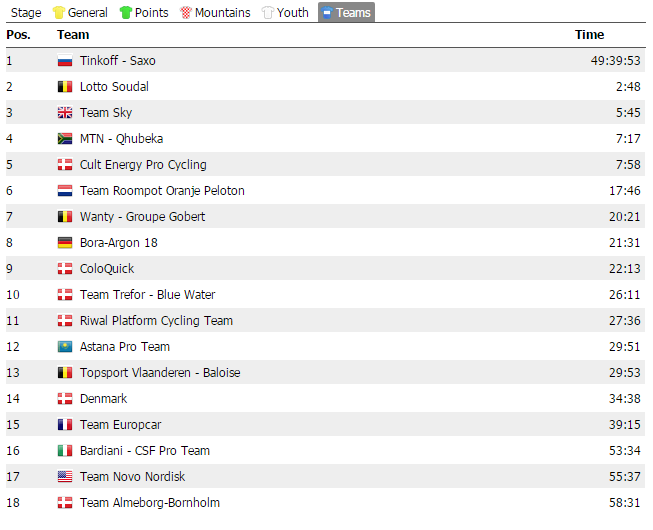Select the Teams classification tab
653x530 pixels.
tap(346, 12)
